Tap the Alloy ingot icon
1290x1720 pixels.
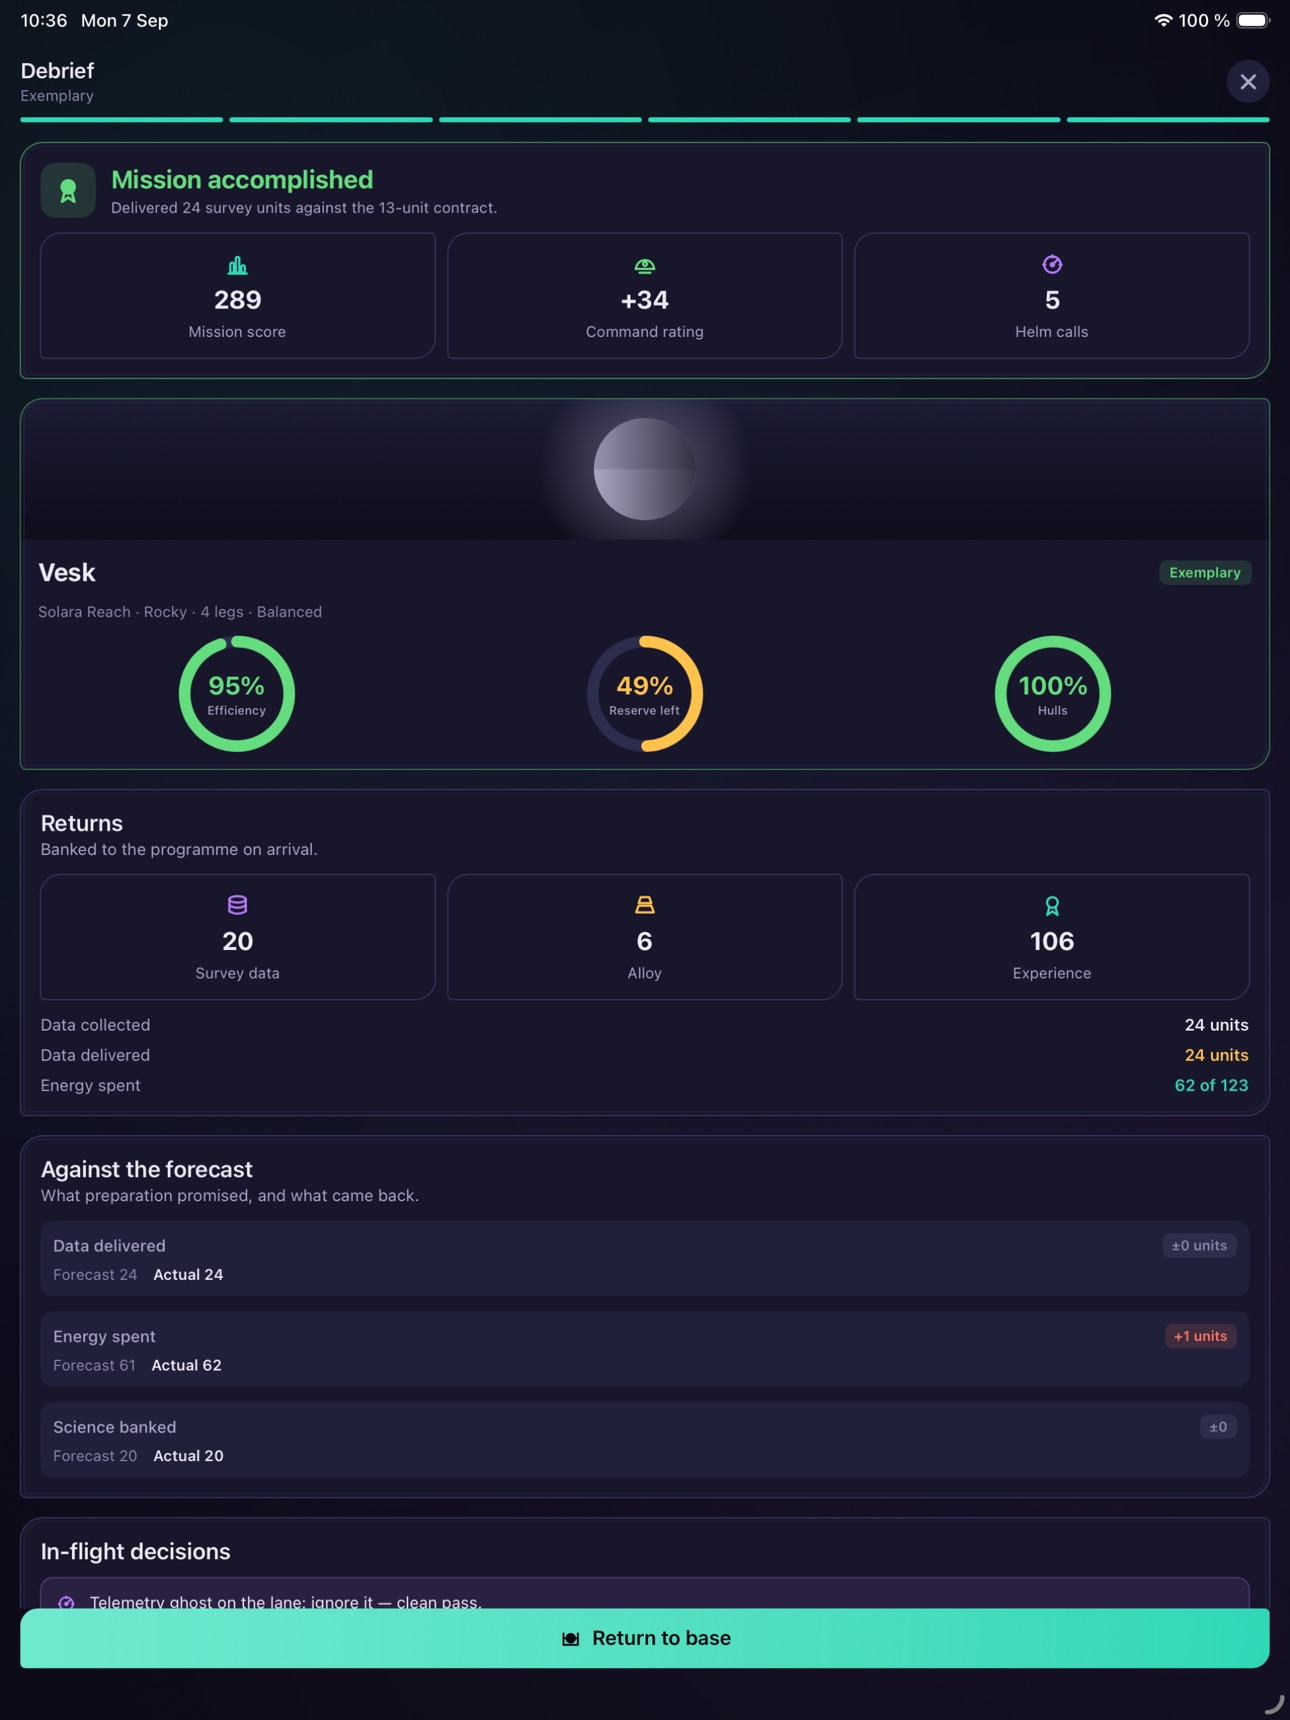[x=645, y=905]
